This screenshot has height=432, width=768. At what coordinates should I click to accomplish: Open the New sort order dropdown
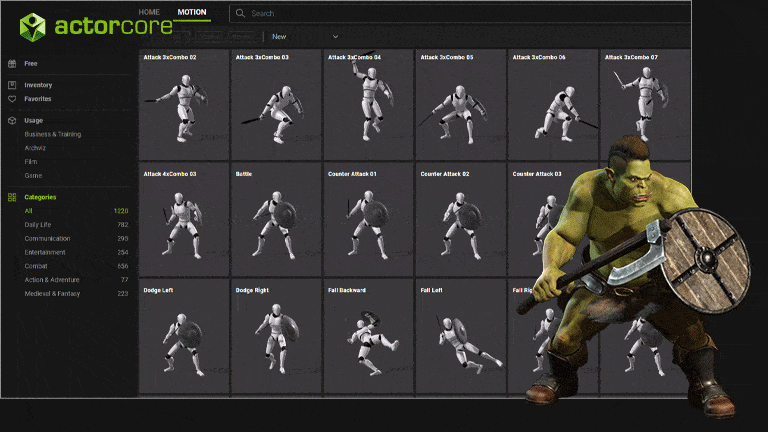306,37
